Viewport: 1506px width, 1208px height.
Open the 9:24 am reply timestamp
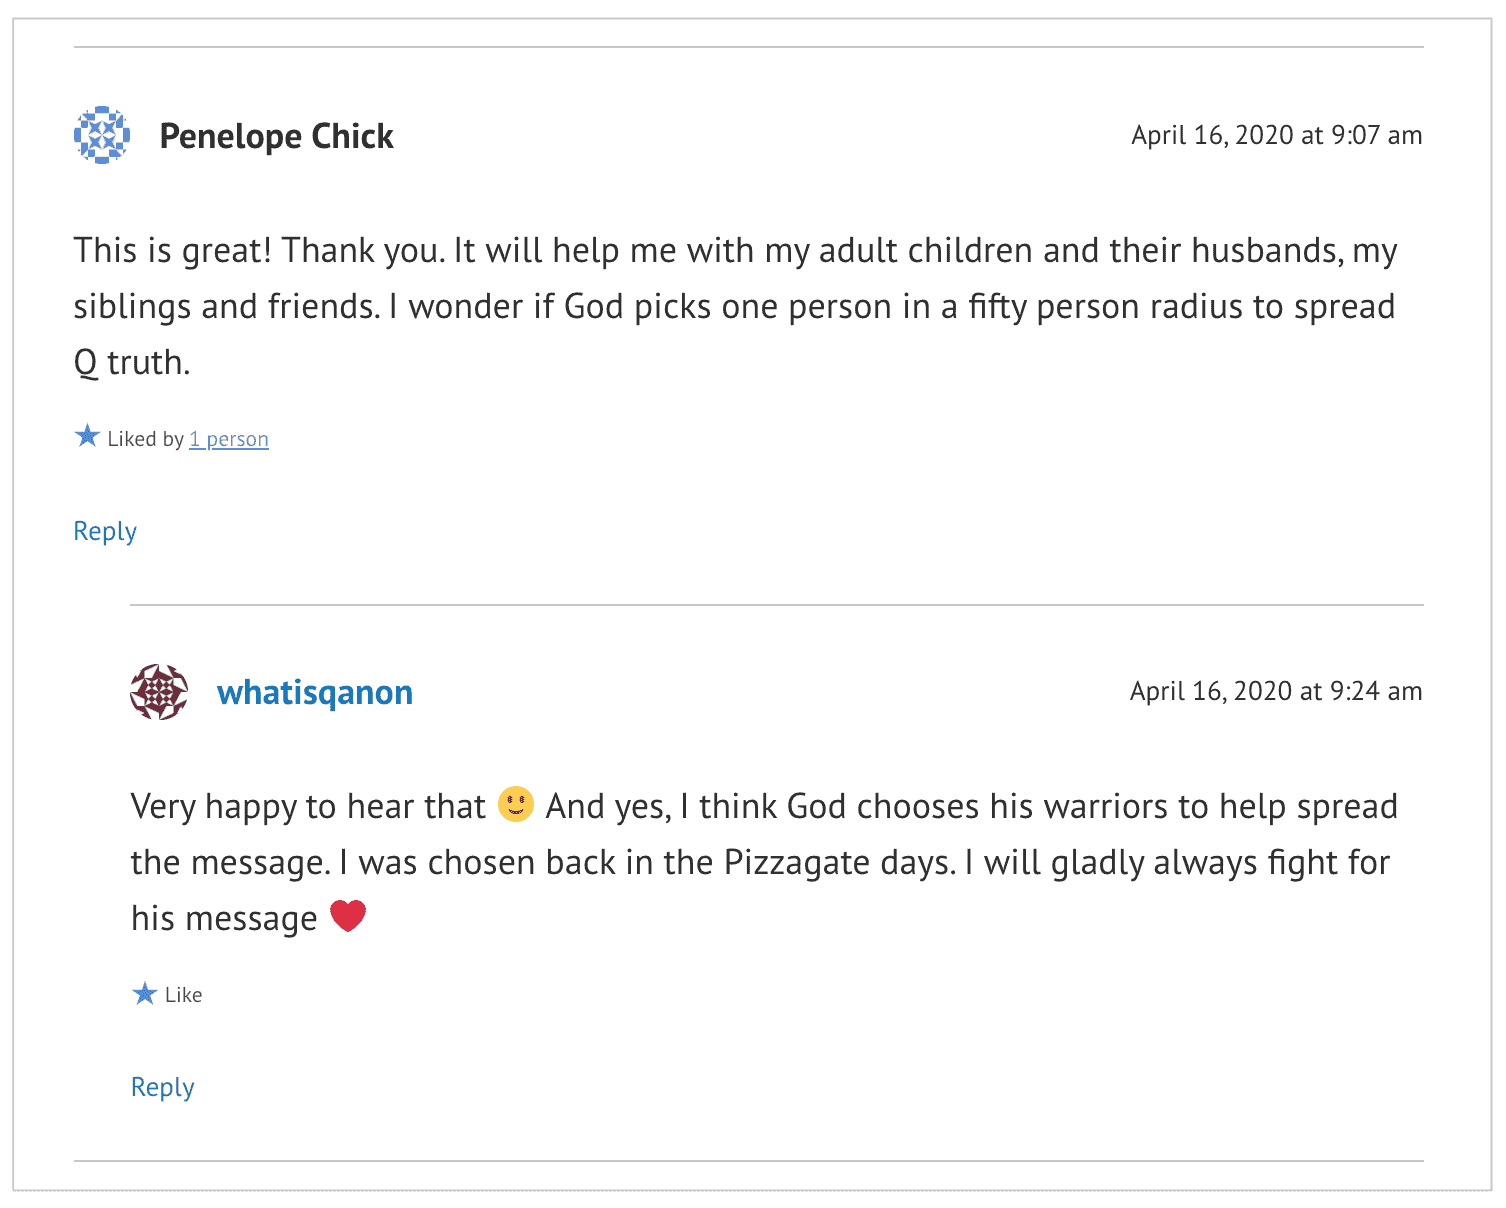coord(1276,691)
